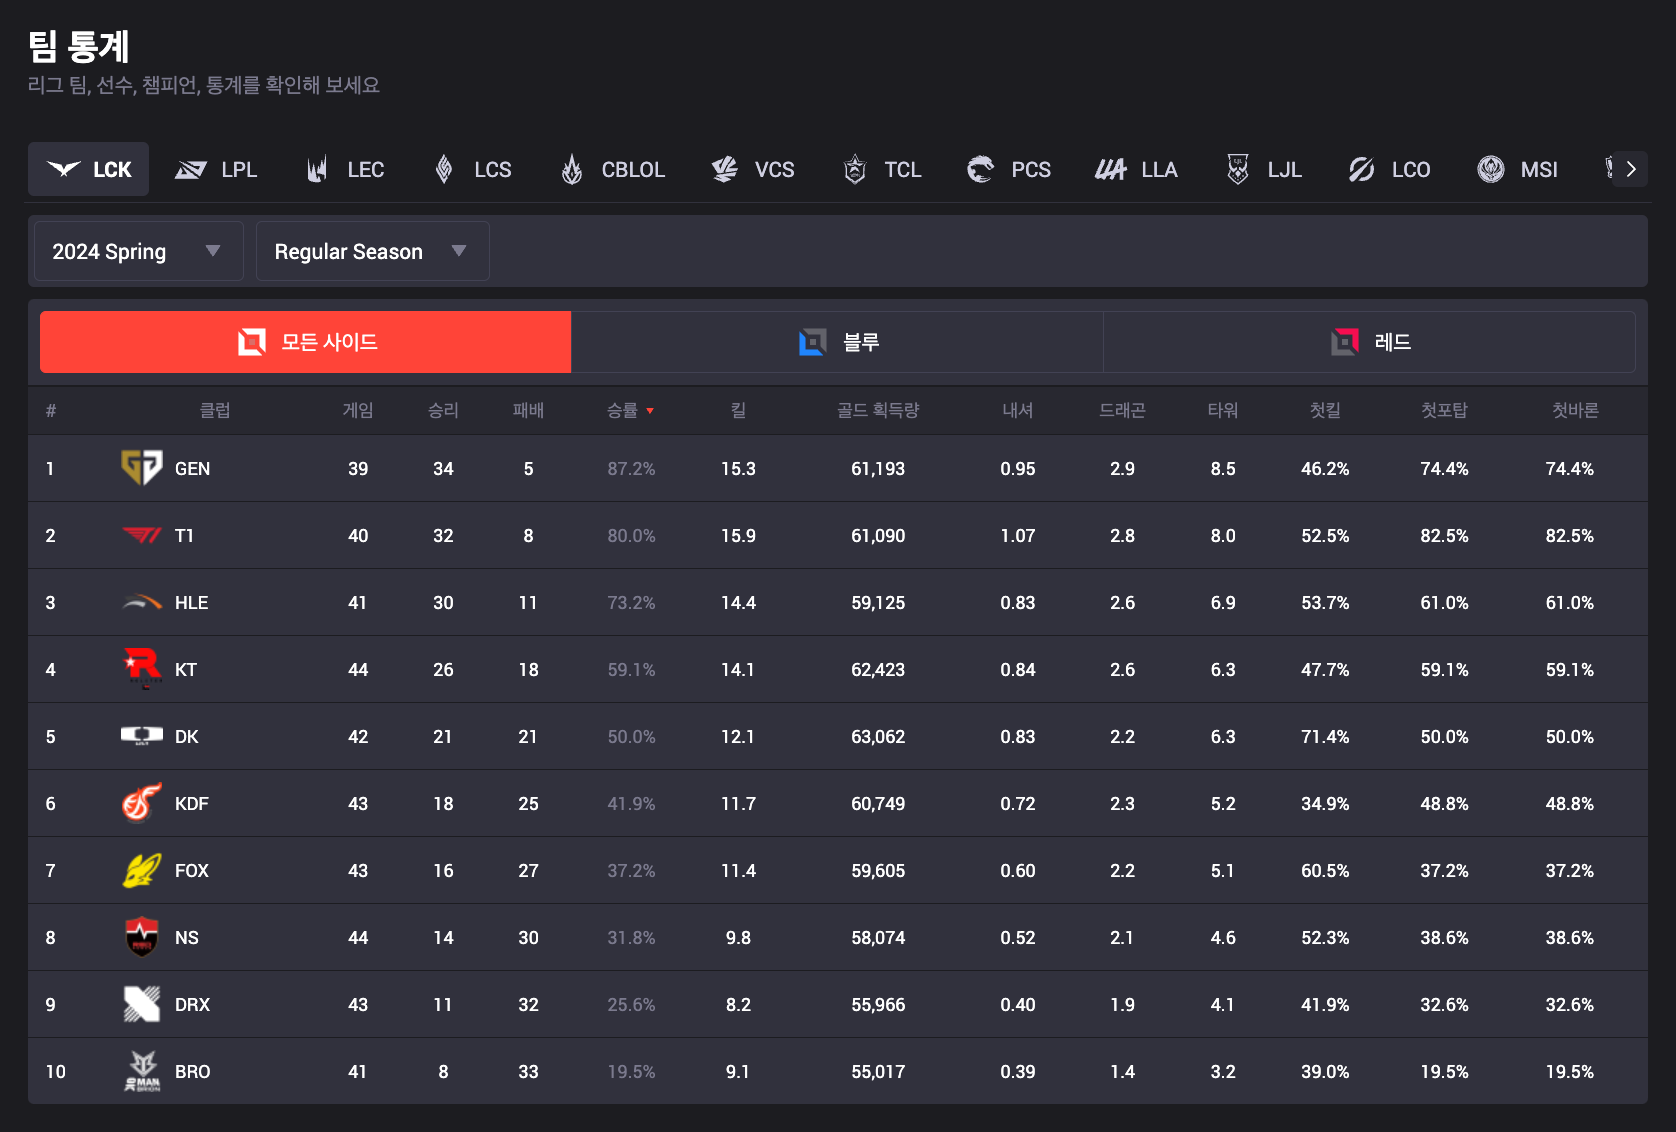This screenshot has width=1676, height=1132.
Task: Click the GEN team logo
Action: pos(141,468)
